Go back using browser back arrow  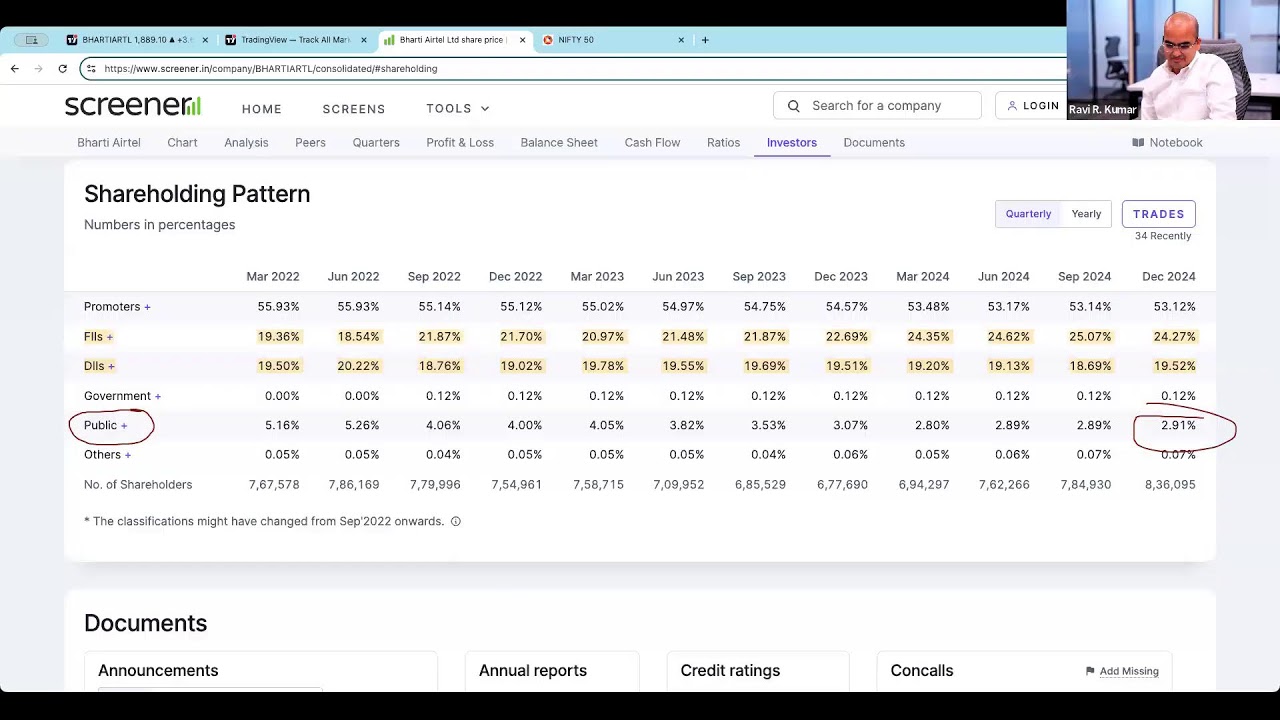14,68
